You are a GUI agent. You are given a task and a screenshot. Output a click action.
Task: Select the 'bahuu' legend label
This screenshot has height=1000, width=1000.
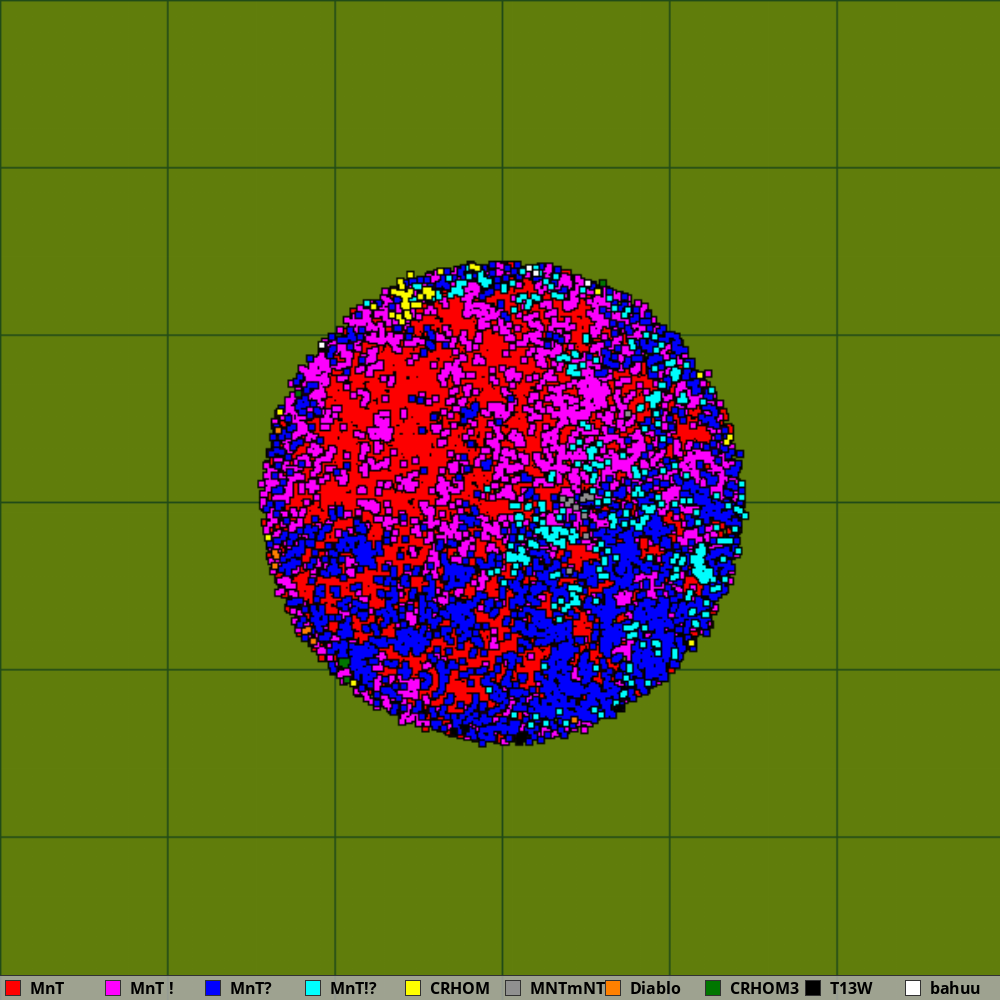pyautogui.click(x=955, y=988)
